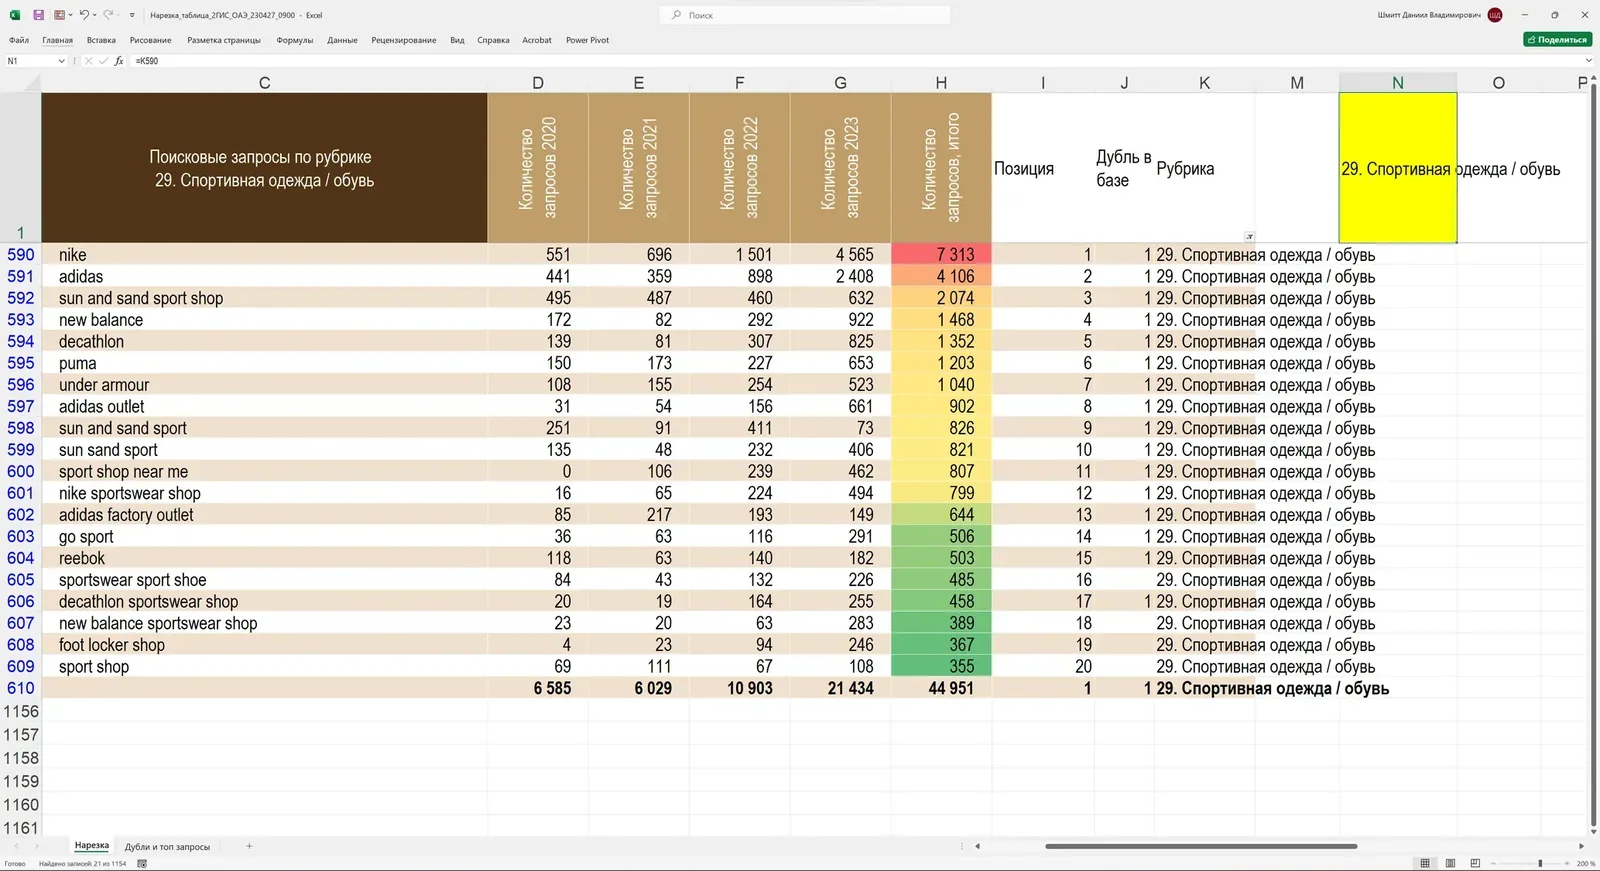Open the user account avatar
Viewport: 1600px width, 871px height.
(1495, 15)
